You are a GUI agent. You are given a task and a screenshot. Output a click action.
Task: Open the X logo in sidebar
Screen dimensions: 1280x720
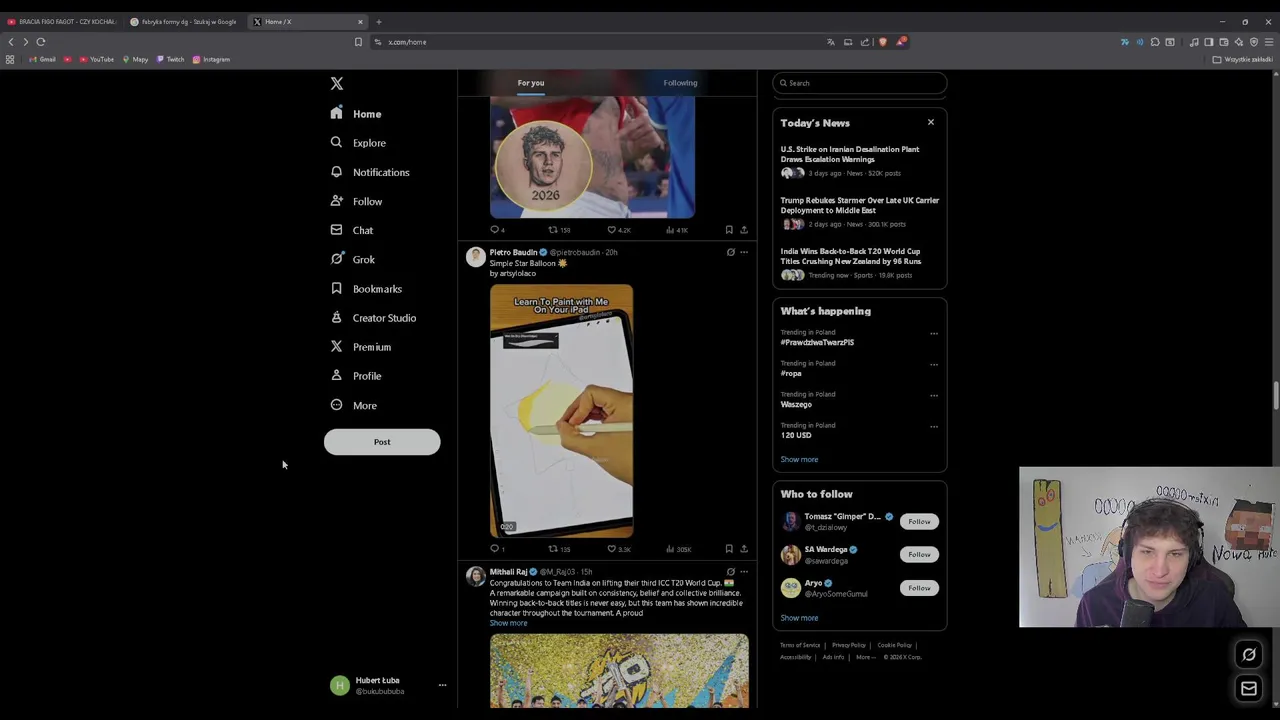pyautogui.click(x=337, y=84)
